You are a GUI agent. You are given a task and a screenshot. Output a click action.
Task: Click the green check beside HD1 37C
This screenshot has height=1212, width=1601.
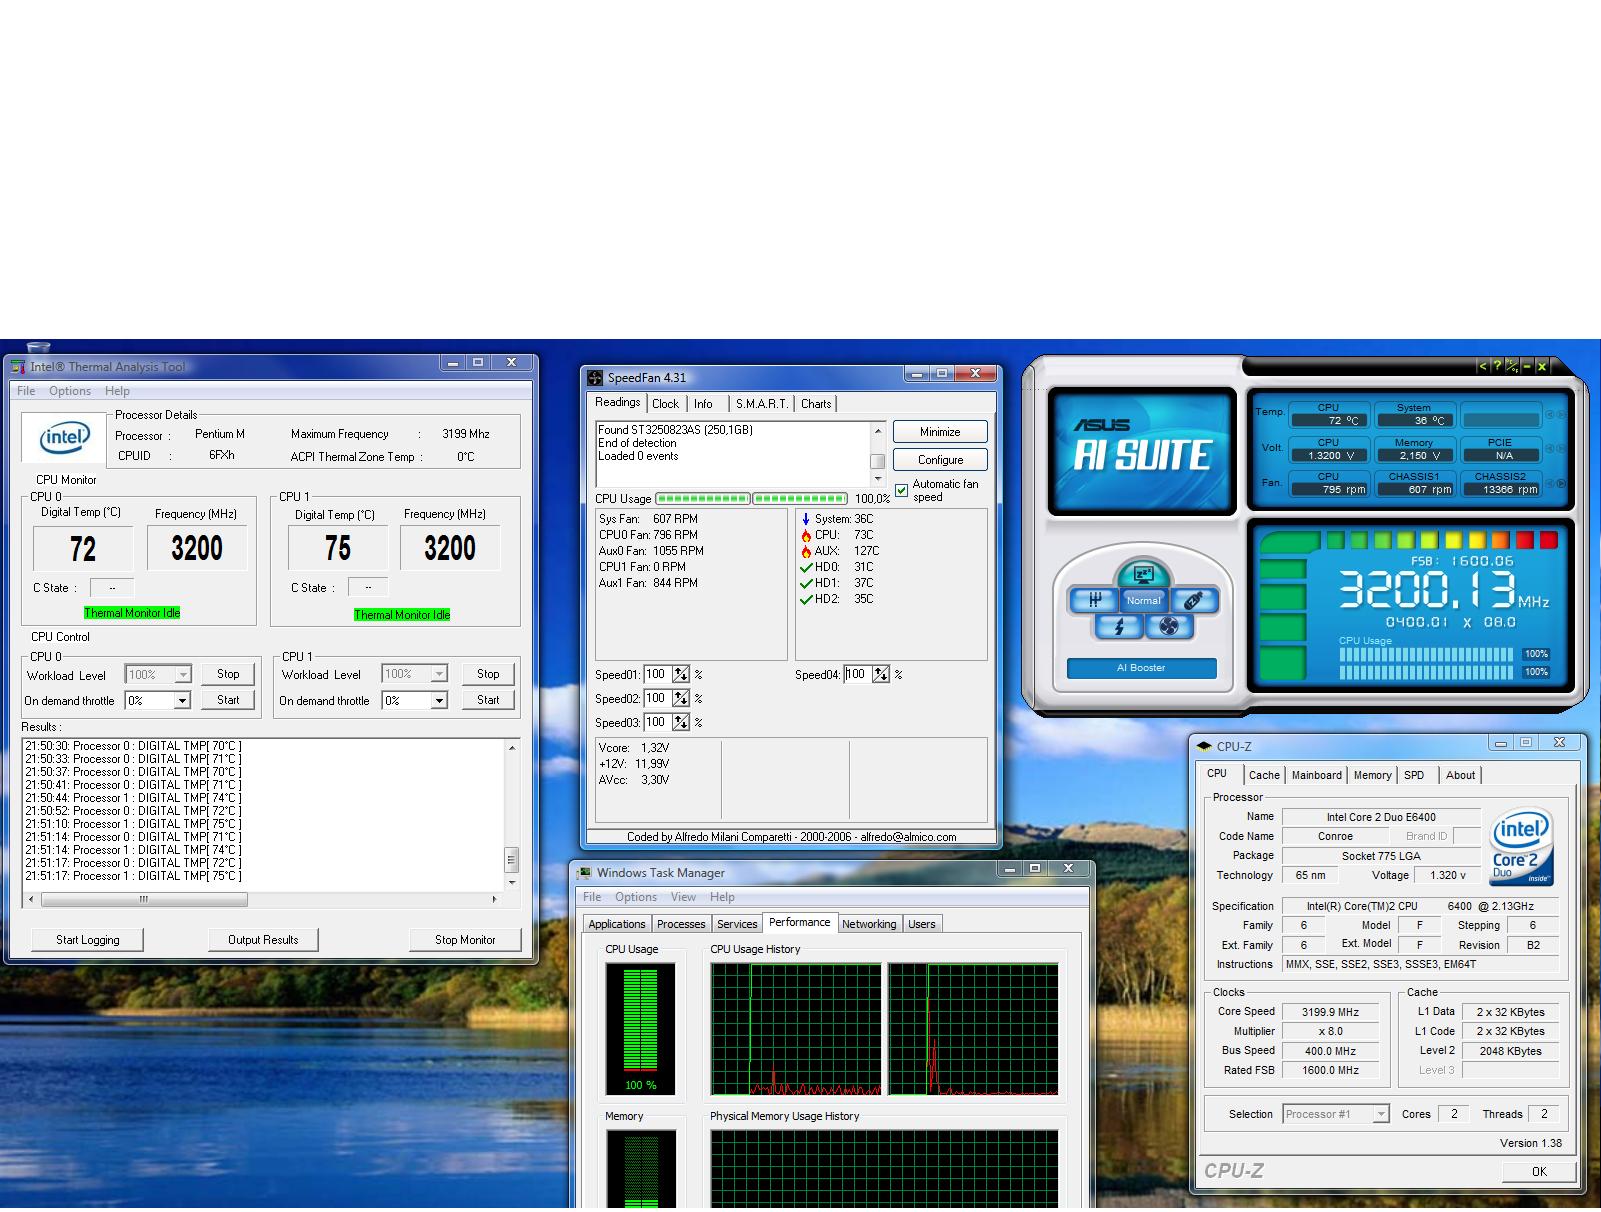coord(806,583)
